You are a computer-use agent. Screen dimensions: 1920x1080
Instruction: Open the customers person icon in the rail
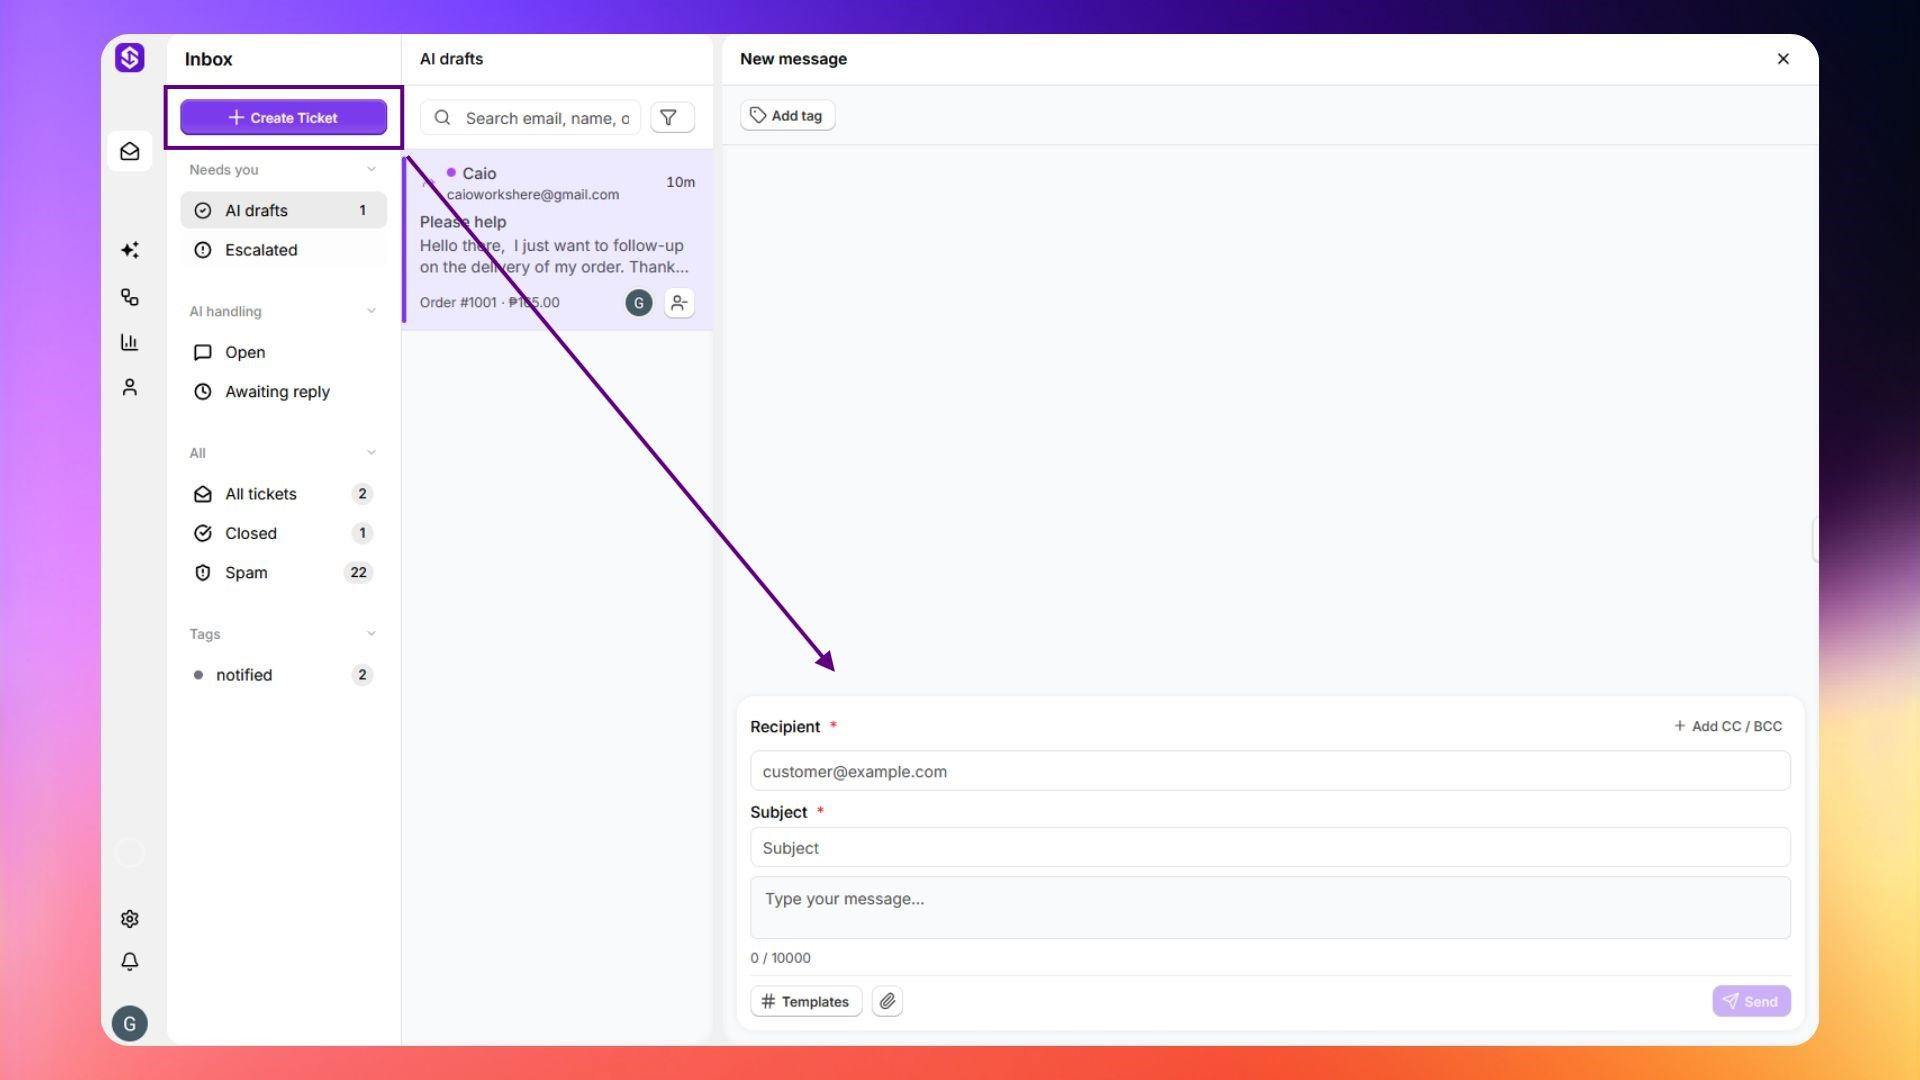point(130,387)
